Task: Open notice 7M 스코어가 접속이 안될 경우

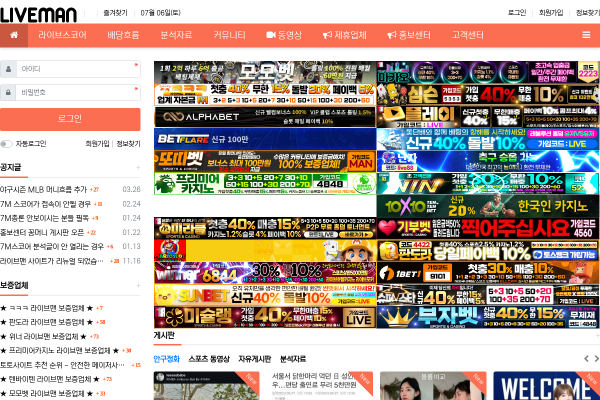Action: [x=46, y=204]
